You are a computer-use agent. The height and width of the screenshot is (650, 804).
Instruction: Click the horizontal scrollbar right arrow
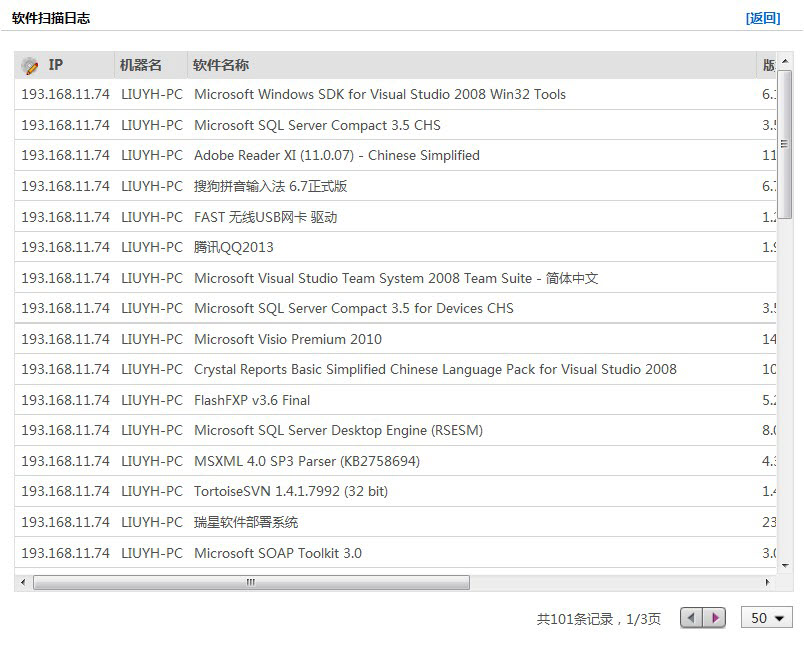[768, 582]
